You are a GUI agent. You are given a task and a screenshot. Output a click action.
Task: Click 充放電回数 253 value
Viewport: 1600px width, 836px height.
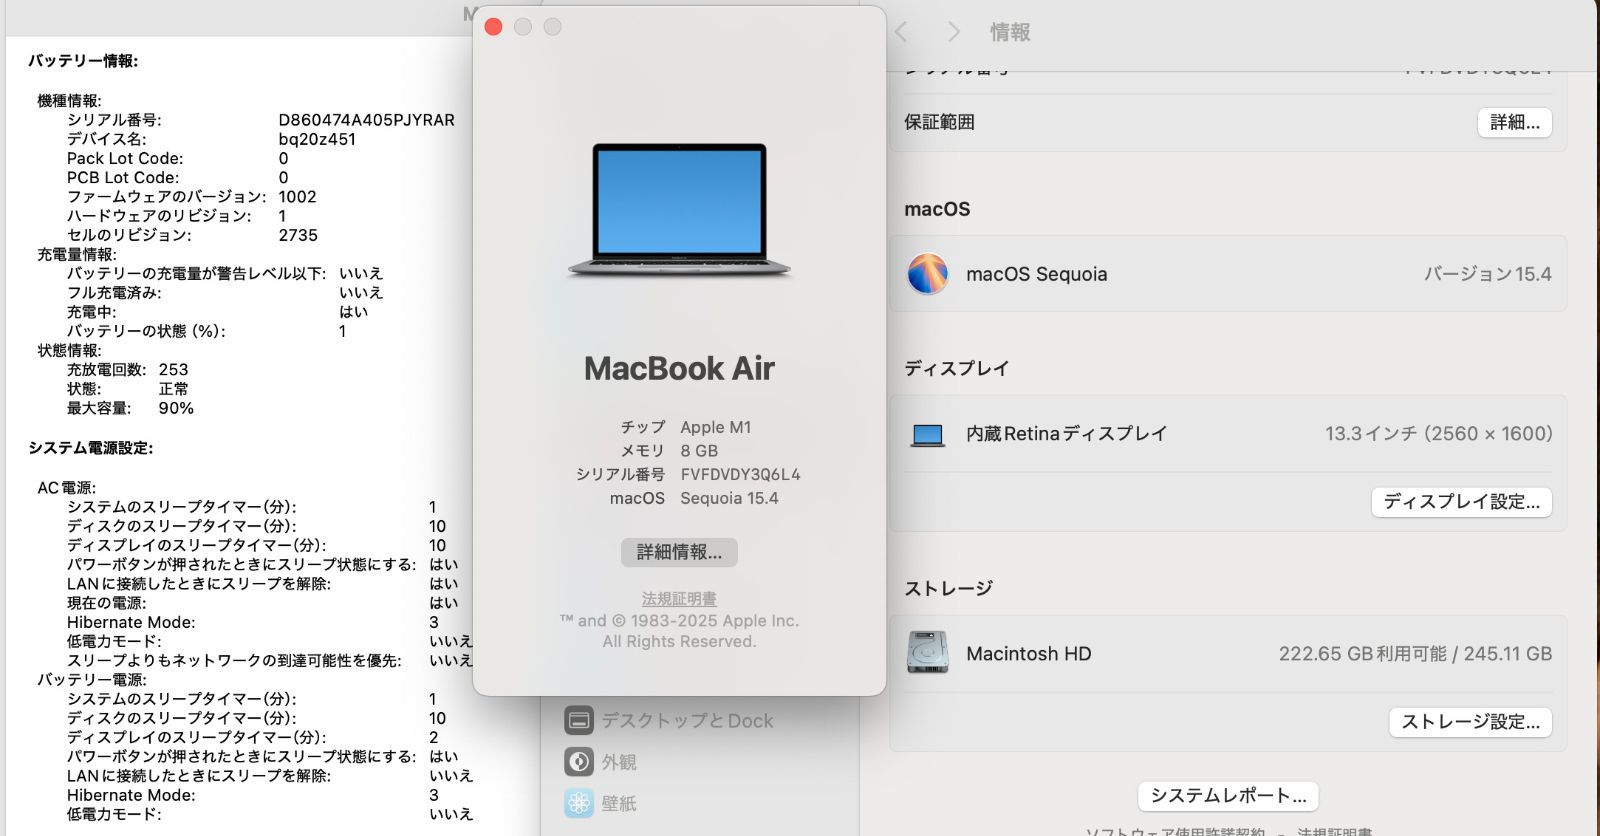tap(173, 369)
